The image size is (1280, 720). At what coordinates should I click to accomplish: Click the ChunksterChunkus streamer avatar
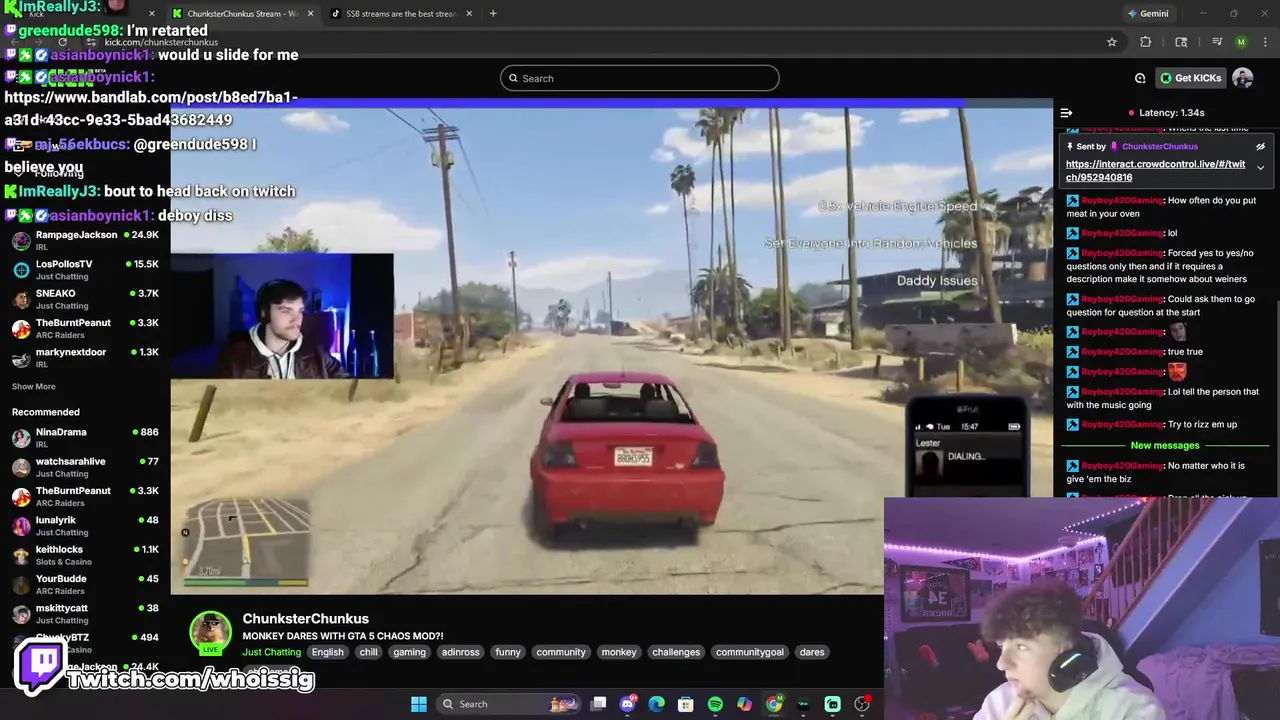[211, 632]
